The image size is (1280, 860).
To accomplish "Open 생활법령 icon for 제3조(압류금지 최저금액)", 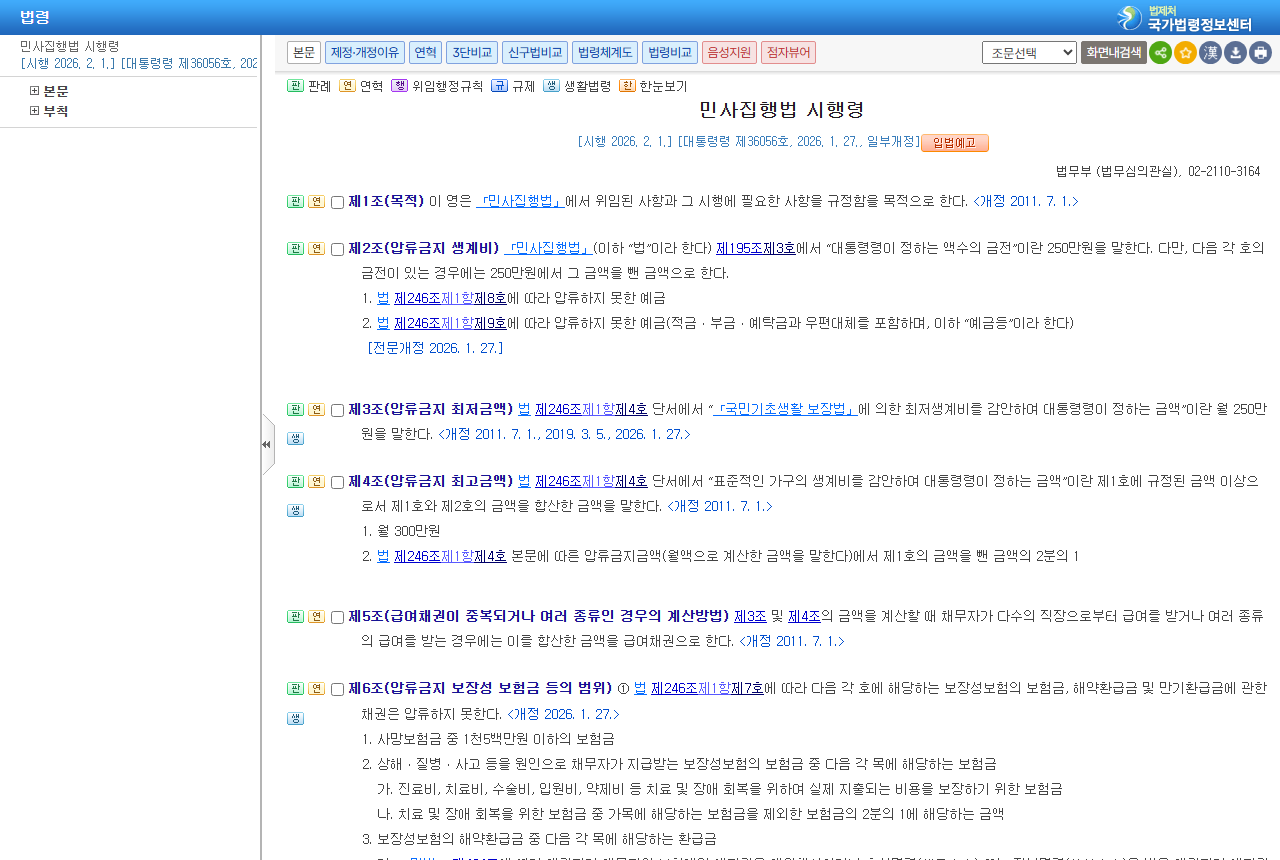I will point(295,438).
